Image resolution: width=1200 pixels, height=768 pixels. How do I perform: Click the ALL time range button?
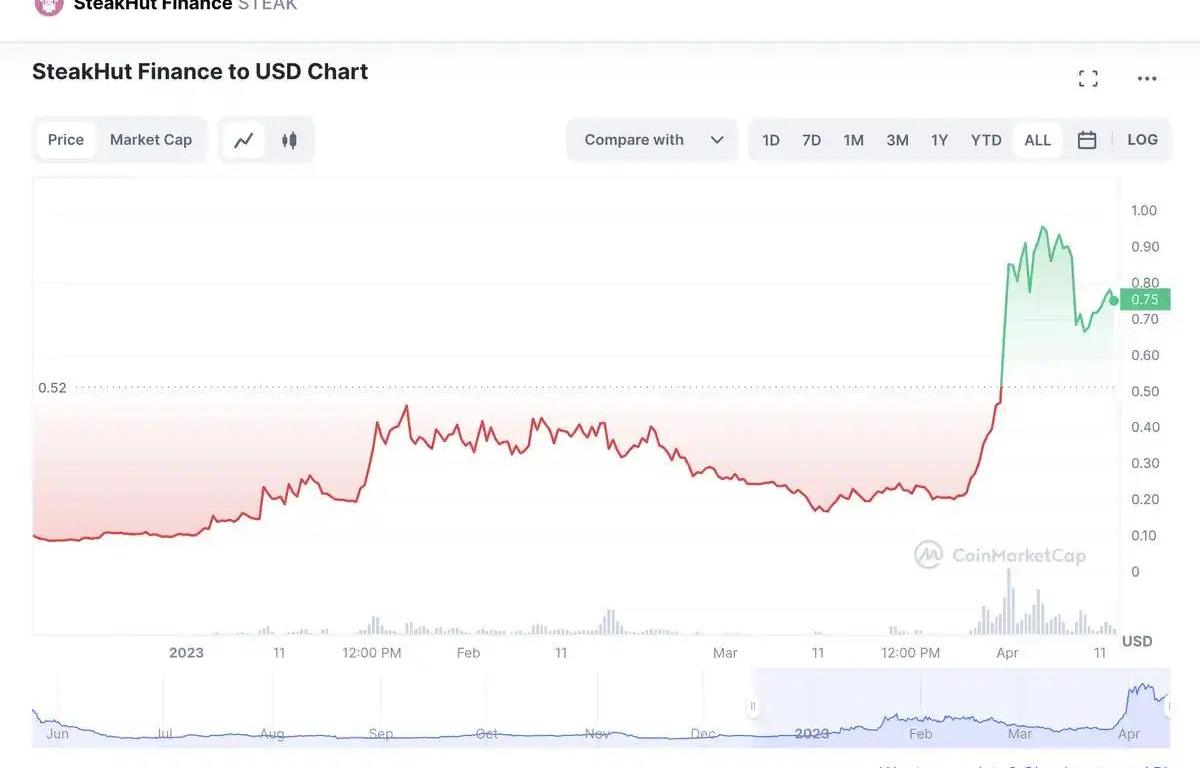click(x=1037, y=140)
